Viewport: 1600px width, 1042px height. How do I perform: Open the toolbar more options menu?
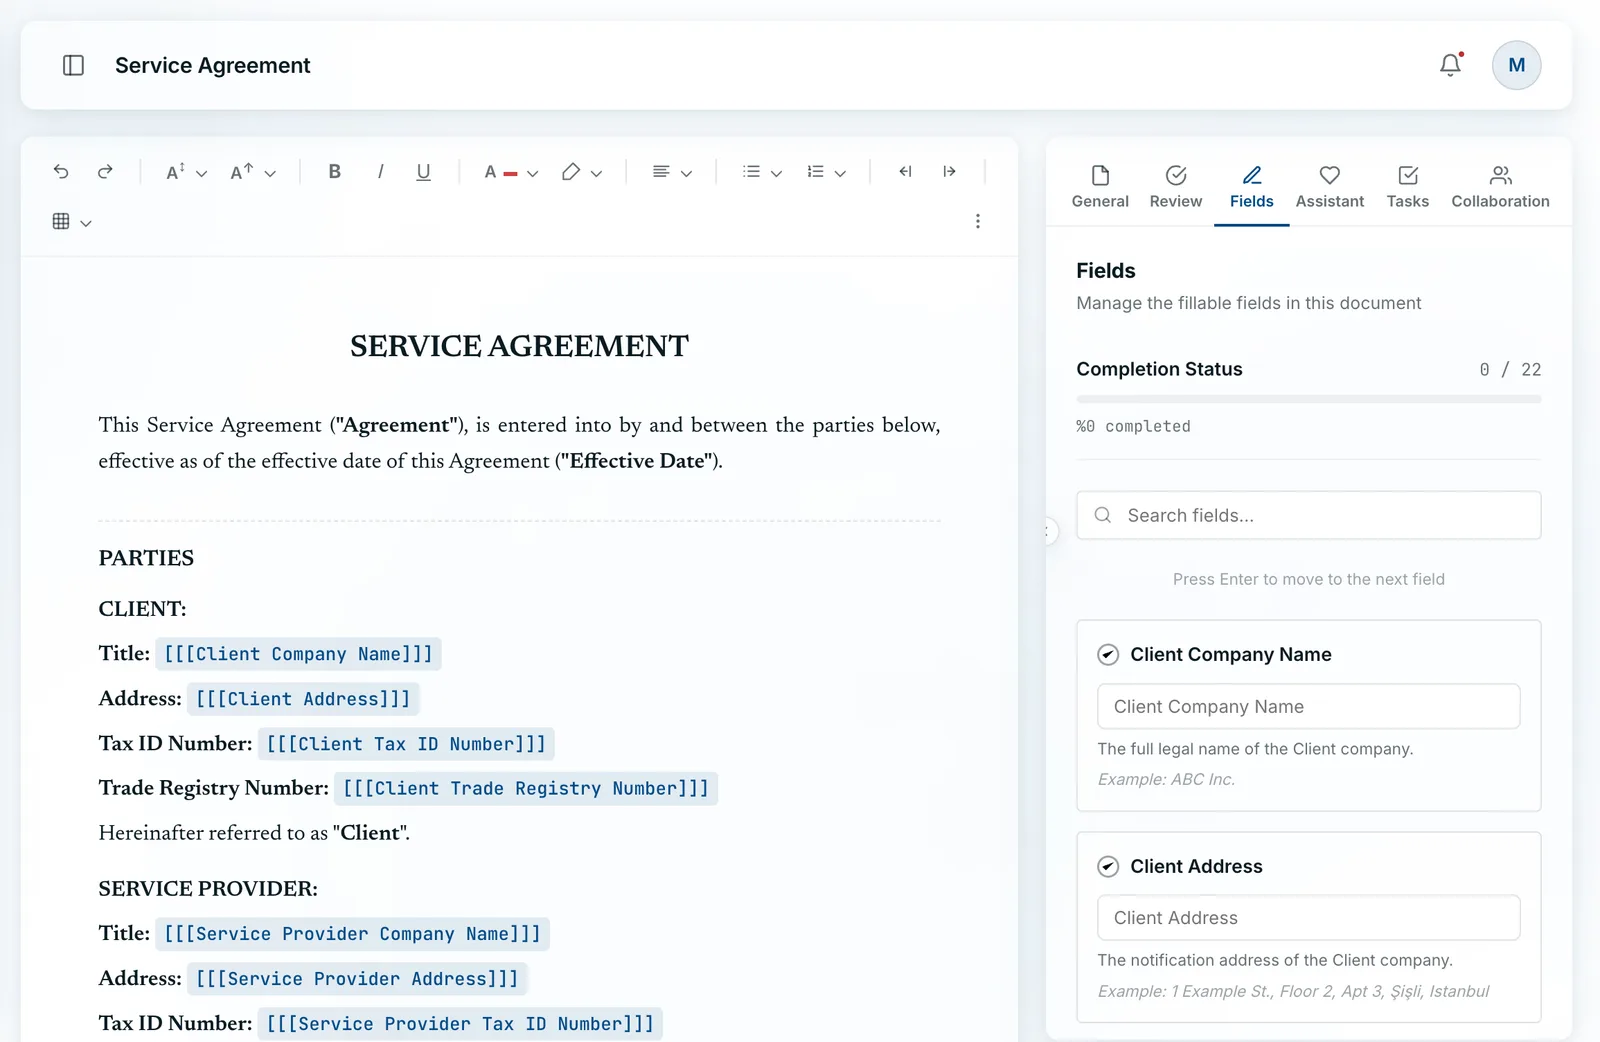coord(977,221)
